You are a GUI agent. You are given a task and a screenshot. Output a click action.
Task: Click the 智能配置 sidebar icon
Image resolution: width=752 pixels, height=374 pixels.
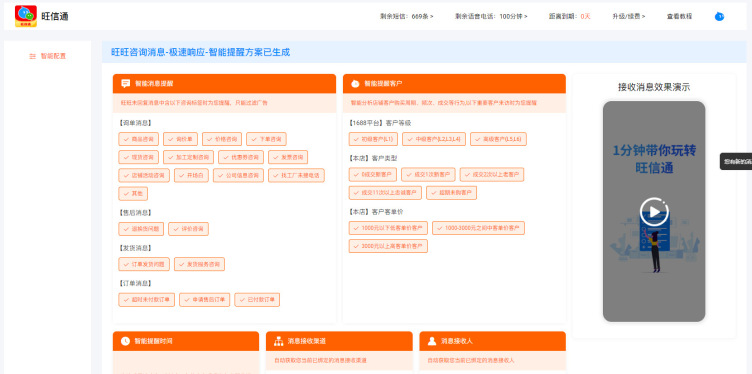33,56
